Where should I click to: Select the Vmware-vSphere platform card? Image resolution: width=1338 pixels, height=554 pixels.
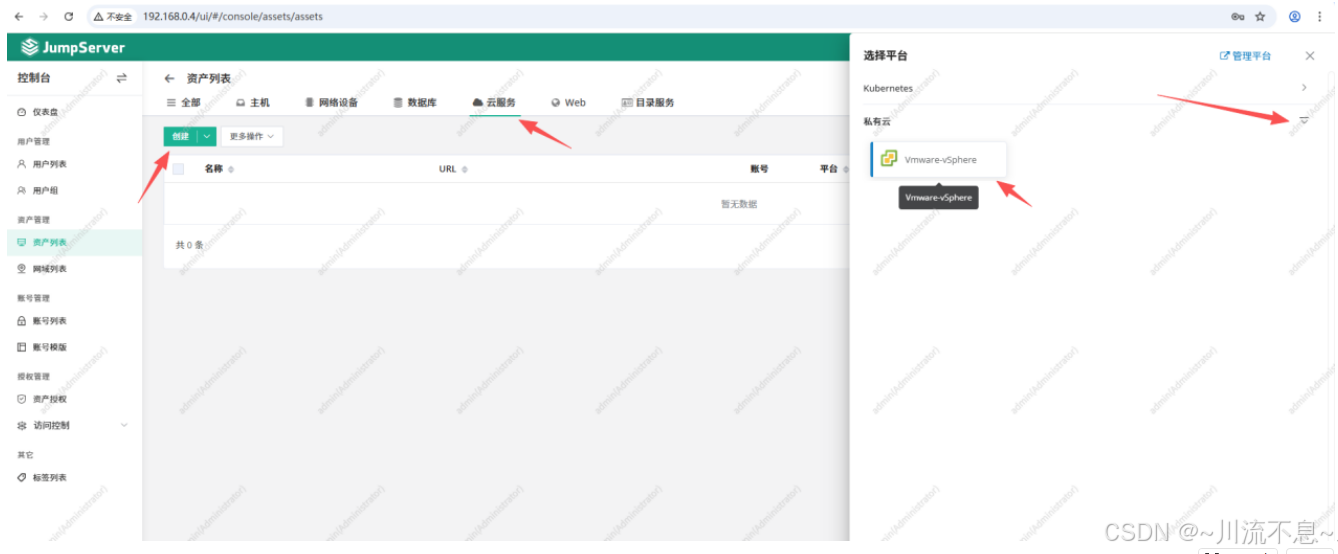[938, 160]
